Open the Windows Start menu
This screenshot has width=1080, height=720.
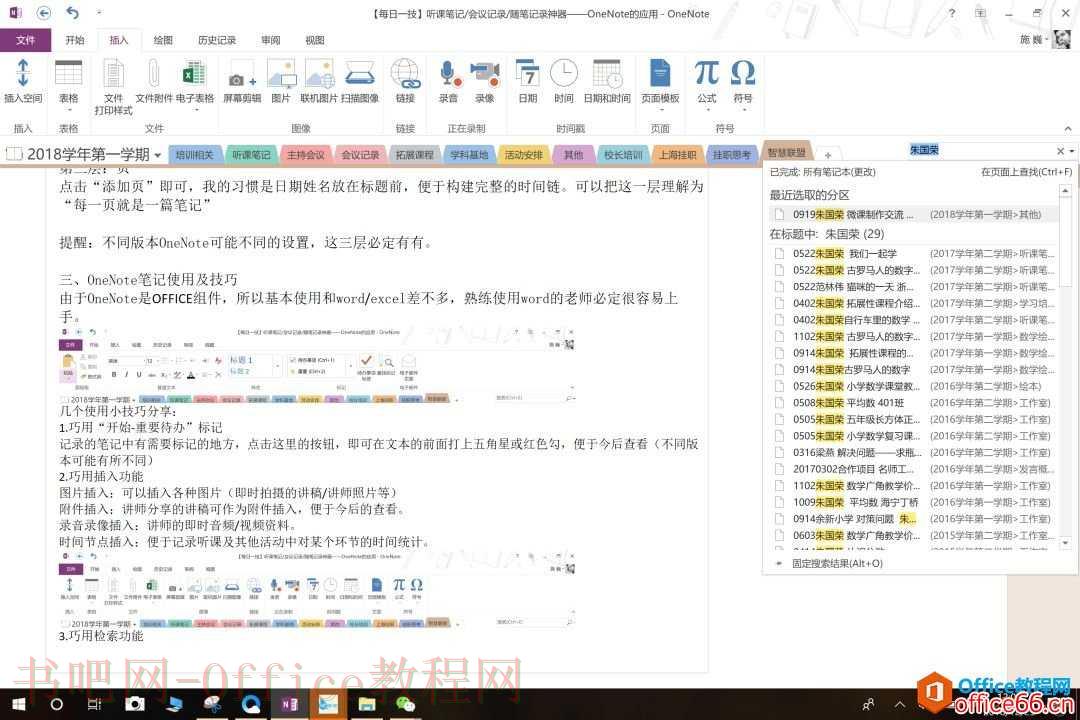pos(19,703)
